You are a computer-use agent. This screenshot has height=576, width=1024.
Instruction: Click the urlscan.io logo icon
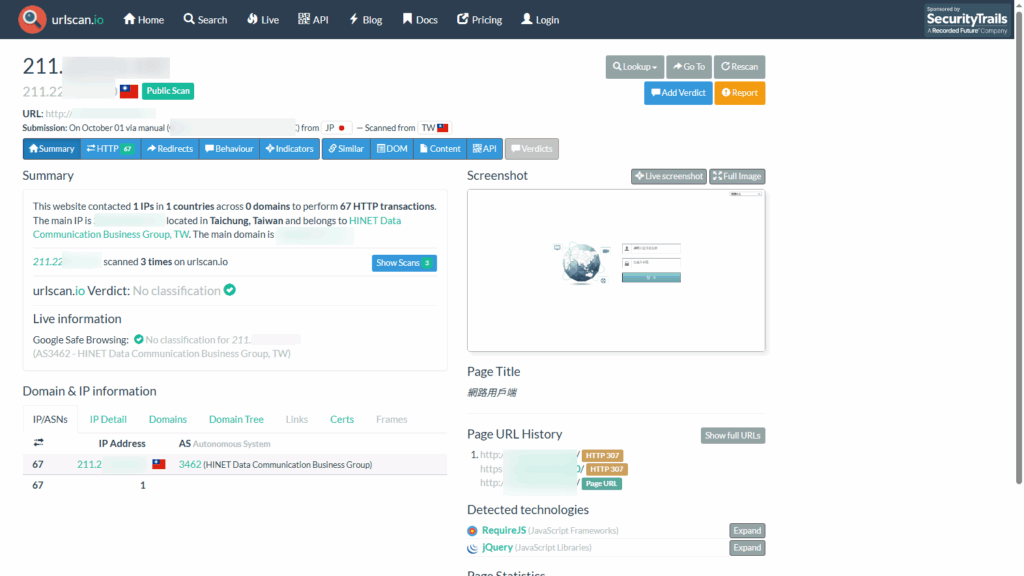tap(32, 19)
